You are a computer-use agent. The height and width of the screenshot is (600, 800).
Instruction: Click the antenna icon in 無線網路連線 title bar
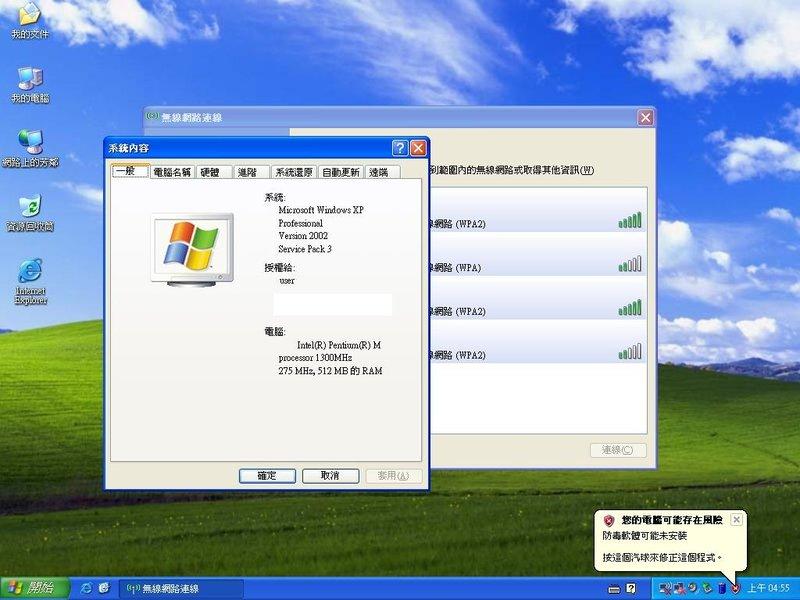point(152,117)
